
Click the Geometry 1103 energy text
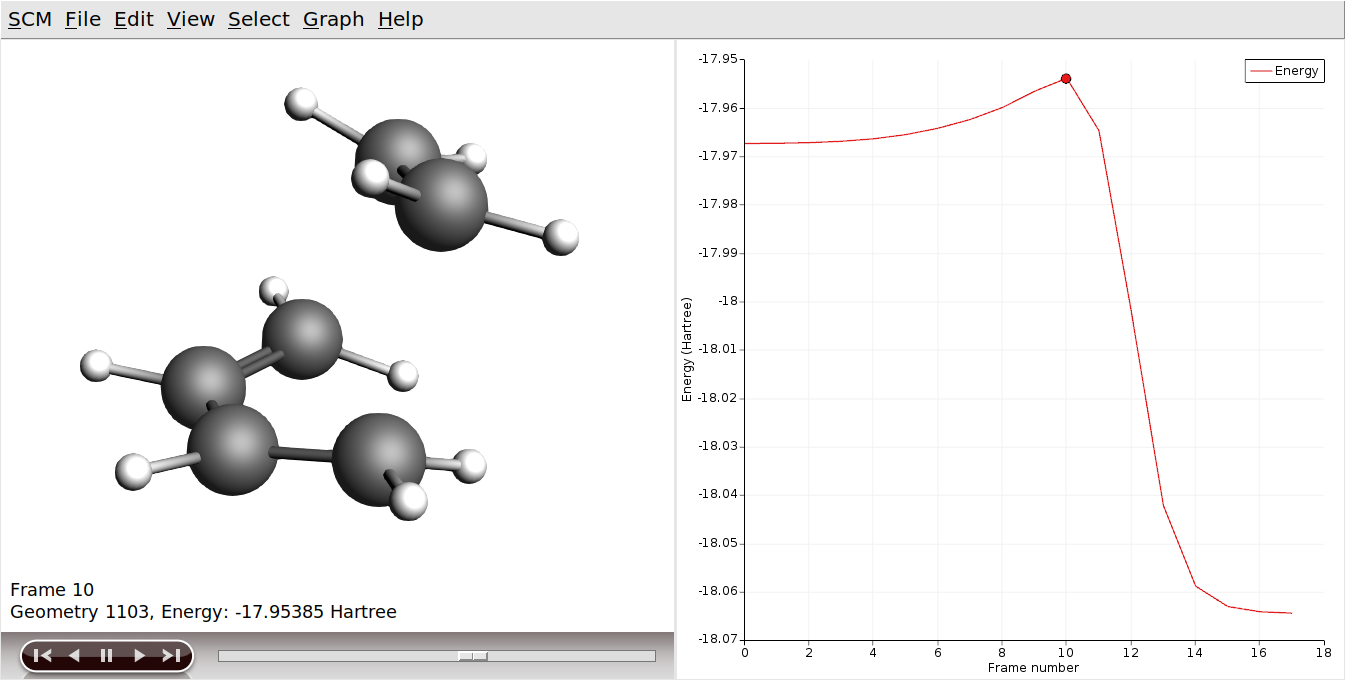click(x=203, y=611)
